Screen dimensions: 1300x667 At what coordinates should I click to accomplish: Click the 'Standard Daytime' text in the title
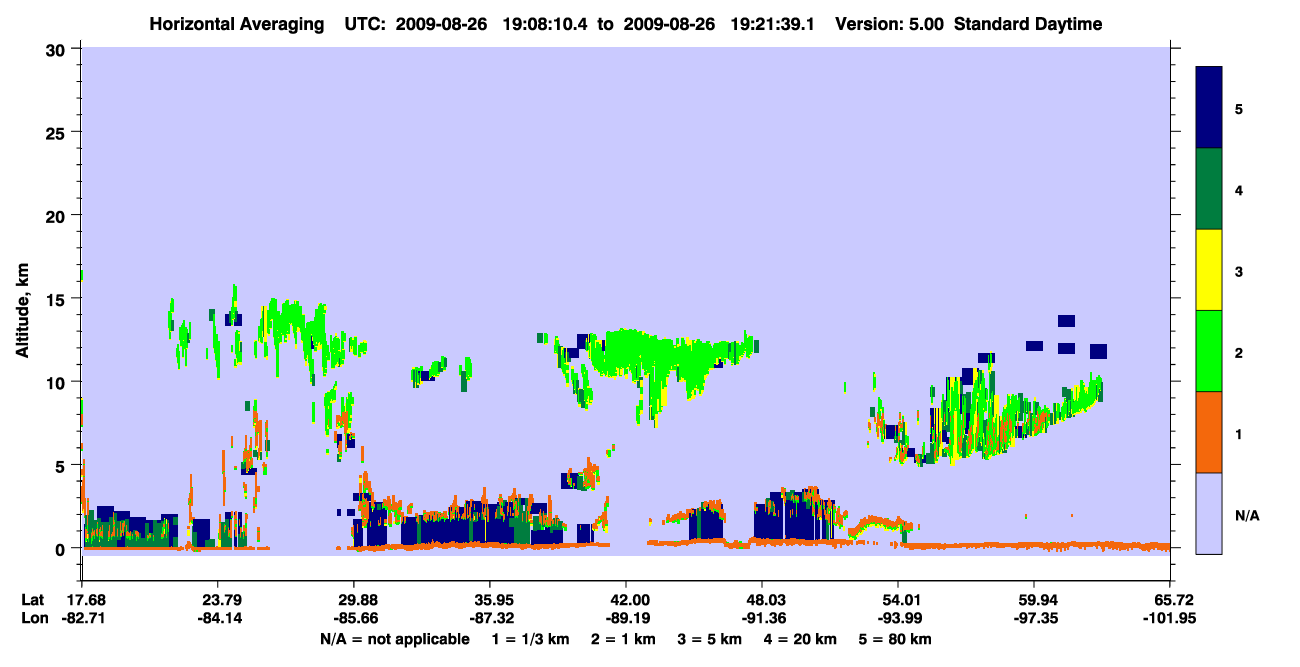(1028, 24)
